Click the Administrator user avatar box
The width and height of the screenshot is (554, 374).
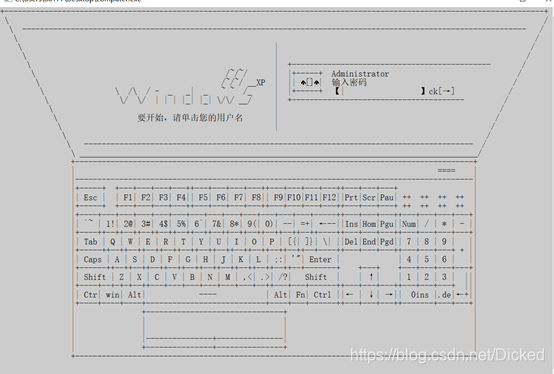click(307, 82)
